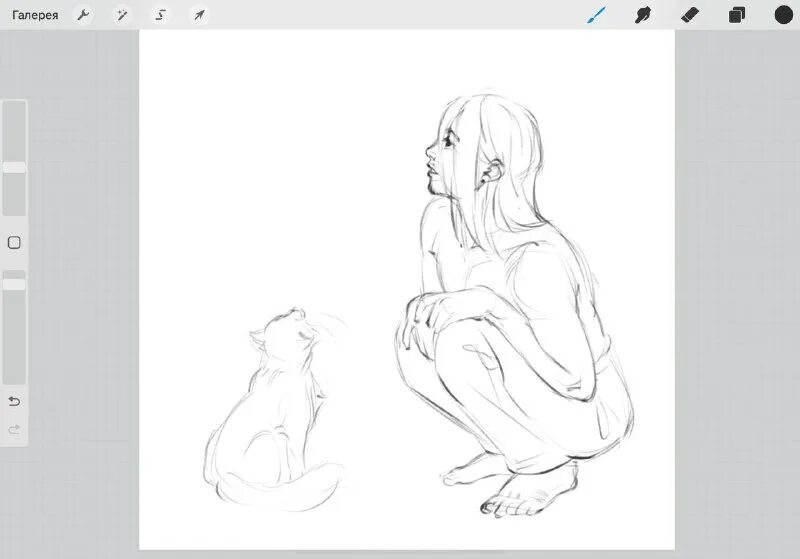The image size is (800, 559).
Task: Select the Eraser tool
Action: click(690, 15)
